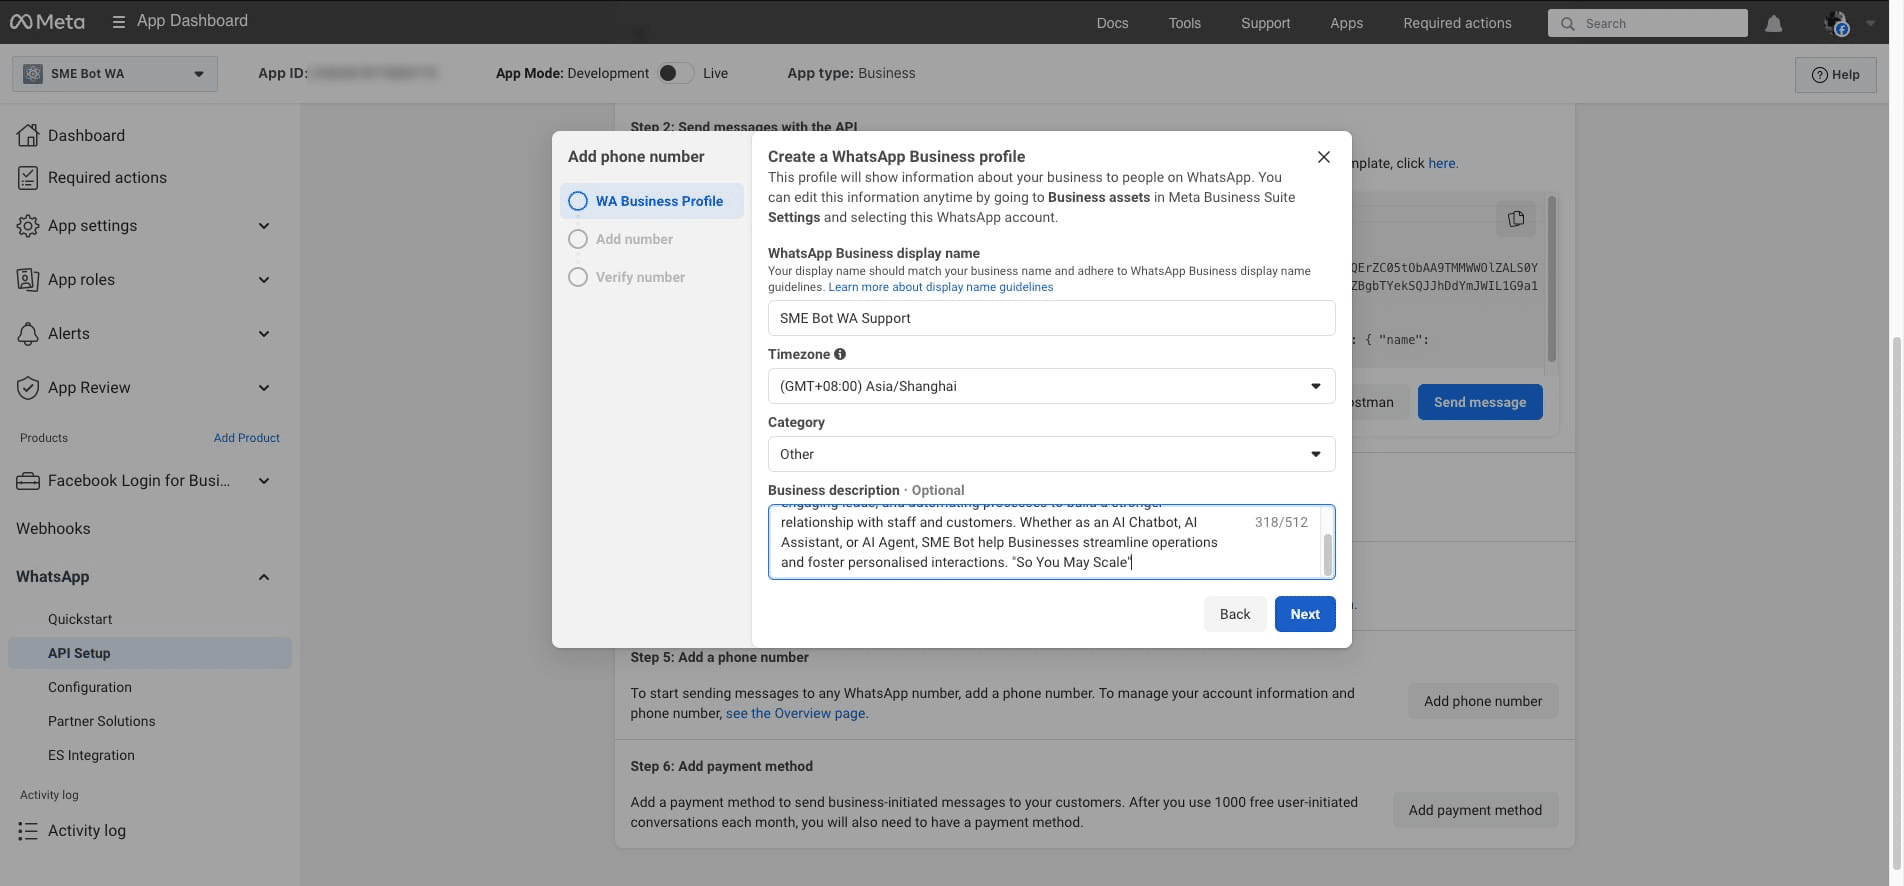Click the Back button
The width and height of the screenshot is (1904, 886).
pyautogui.click(x=1235, y=614)
